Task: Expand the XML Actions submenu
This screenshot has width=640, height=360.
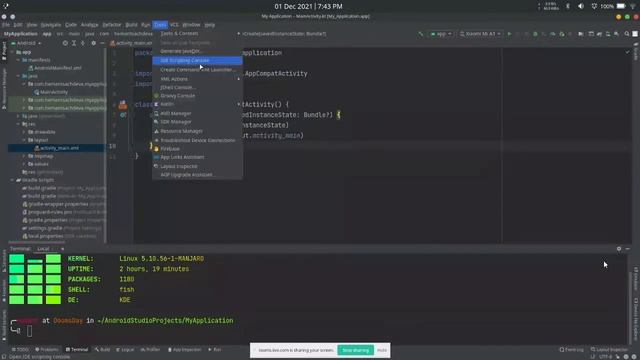Action: (198, 79)
